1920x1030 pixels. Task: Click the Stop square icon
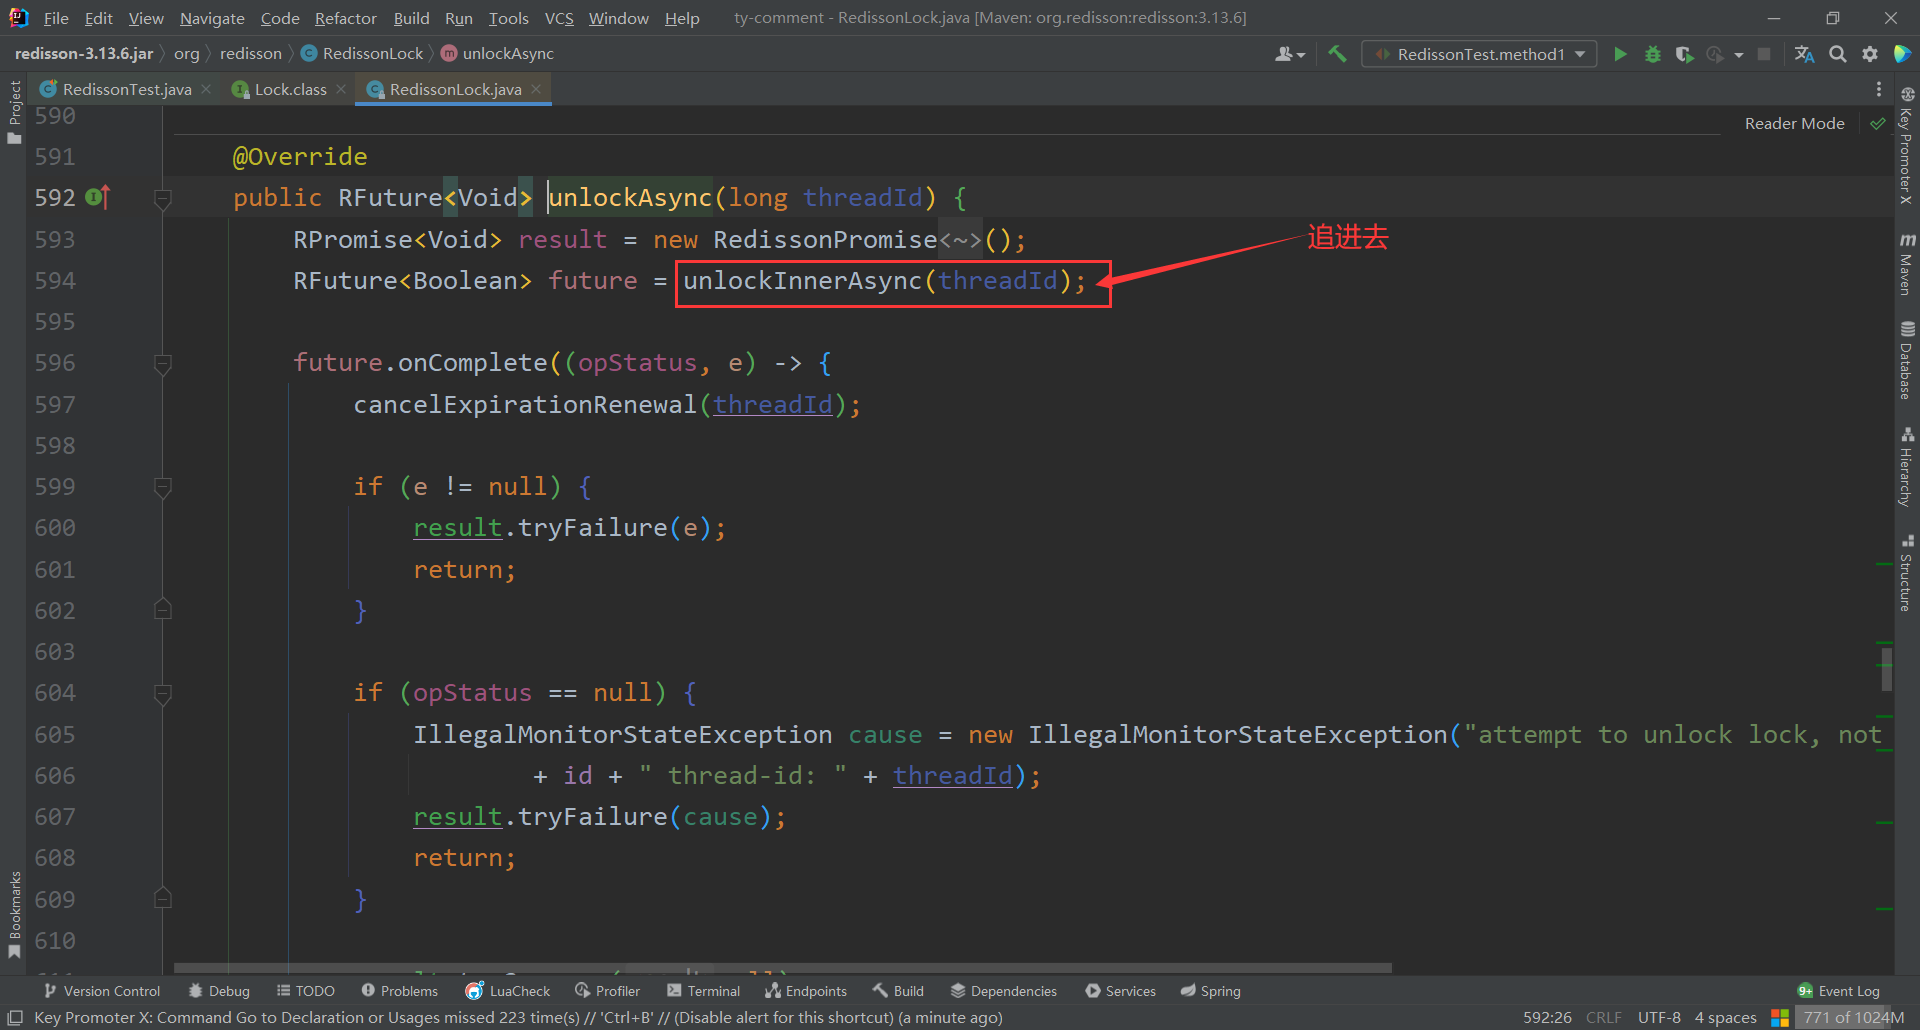pos(1764,54)
